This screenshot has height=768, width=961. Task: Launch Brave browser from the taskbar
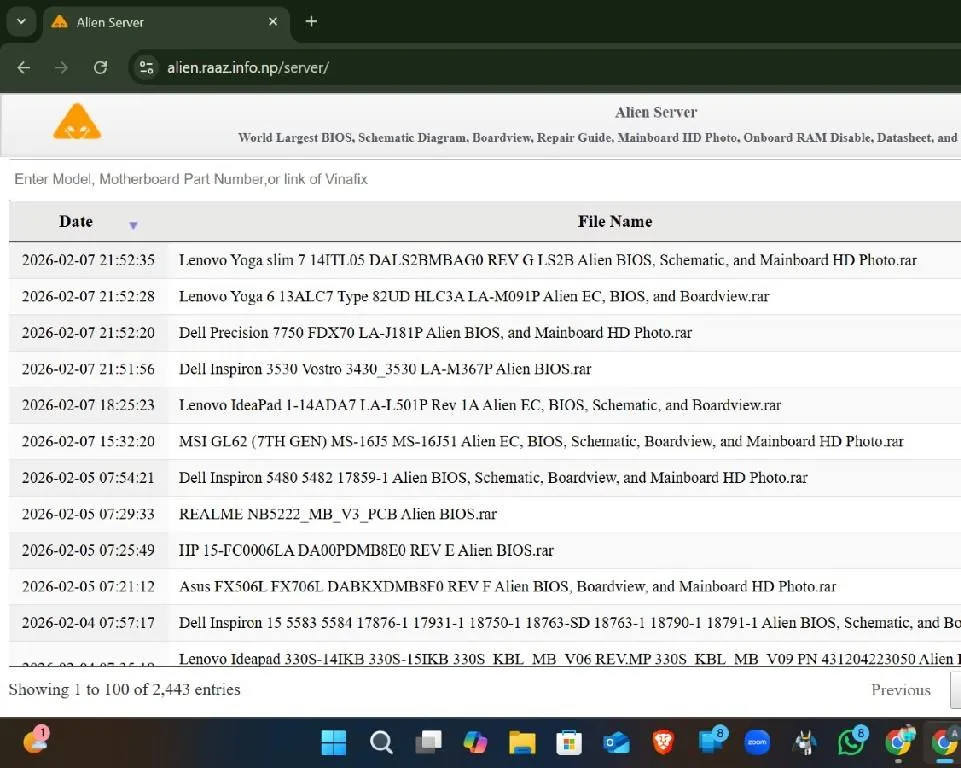[662, 742]
